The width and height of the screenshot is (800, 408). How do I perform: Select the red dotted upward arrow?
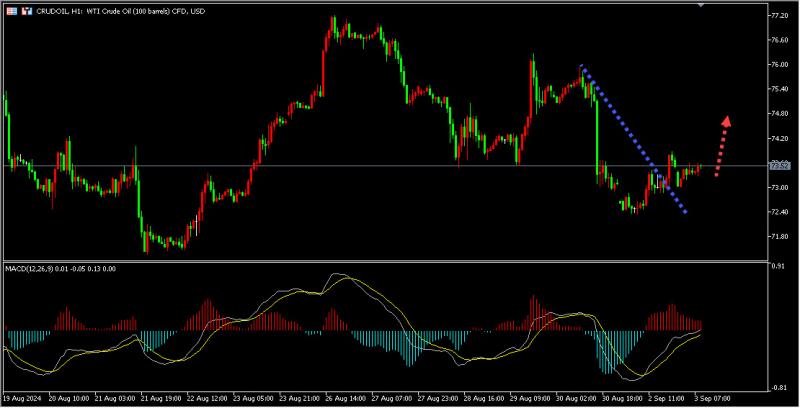(722, 147)
